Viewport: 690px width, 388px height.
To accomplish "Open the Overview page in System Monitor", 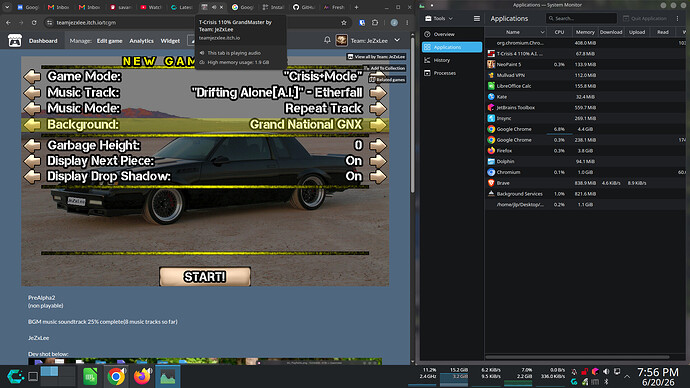I will (452, 34).
